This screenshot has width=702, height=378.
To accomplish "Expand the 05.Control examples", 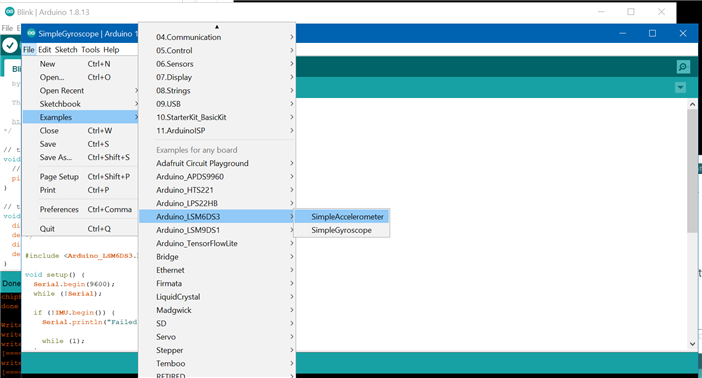I will point(217,51).
